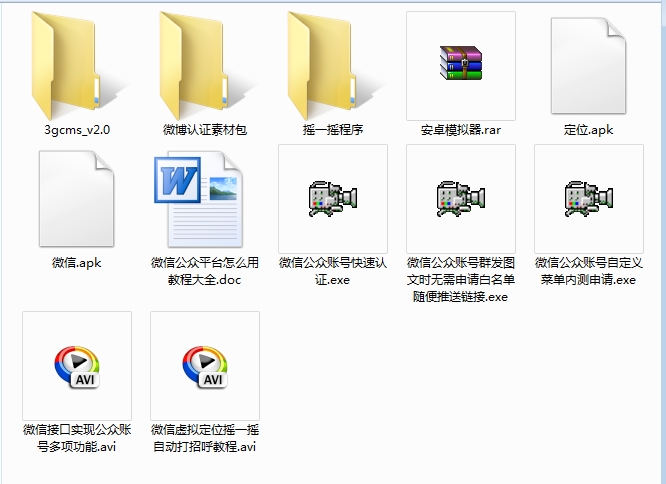666x484 pixels.
Task: Select AVI icon of 微信虚拟定位摇一摇 tutorial
Action: (x=205, y=367)
